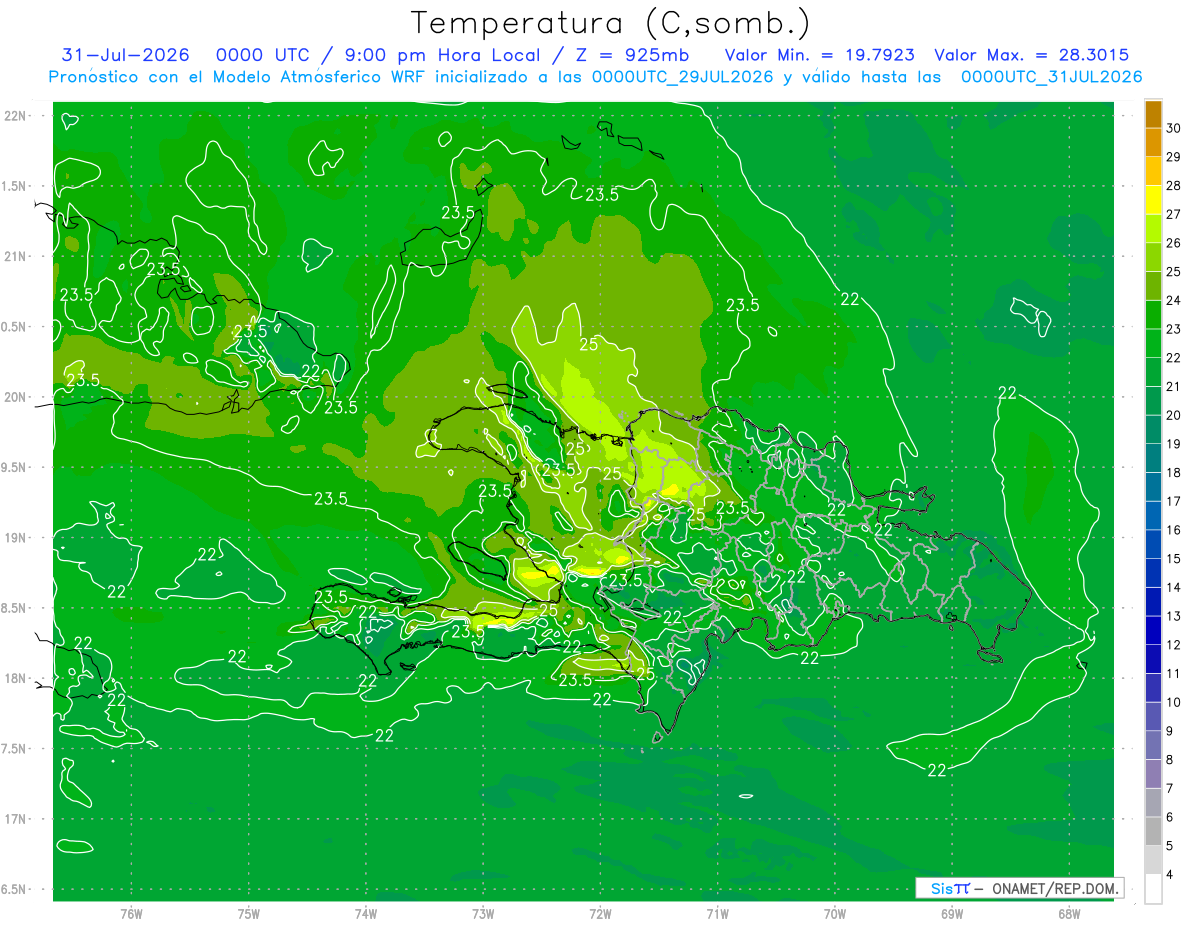Viewport: 1200px width, 927px height.
Task: Click 'Valor Min. = 19.7923' value
Action: point(819,55)
